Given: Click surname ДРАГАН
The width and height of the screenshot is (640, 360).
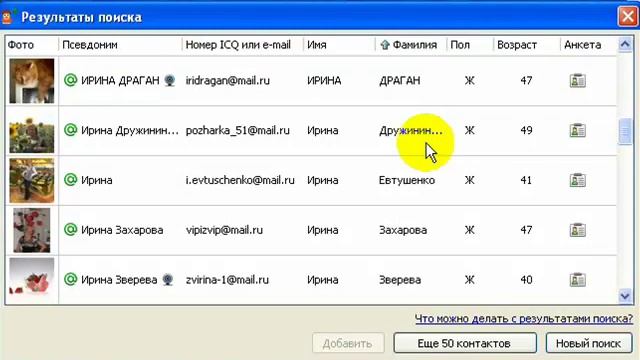Looking at the screenshot, I should tap(400, 80).
